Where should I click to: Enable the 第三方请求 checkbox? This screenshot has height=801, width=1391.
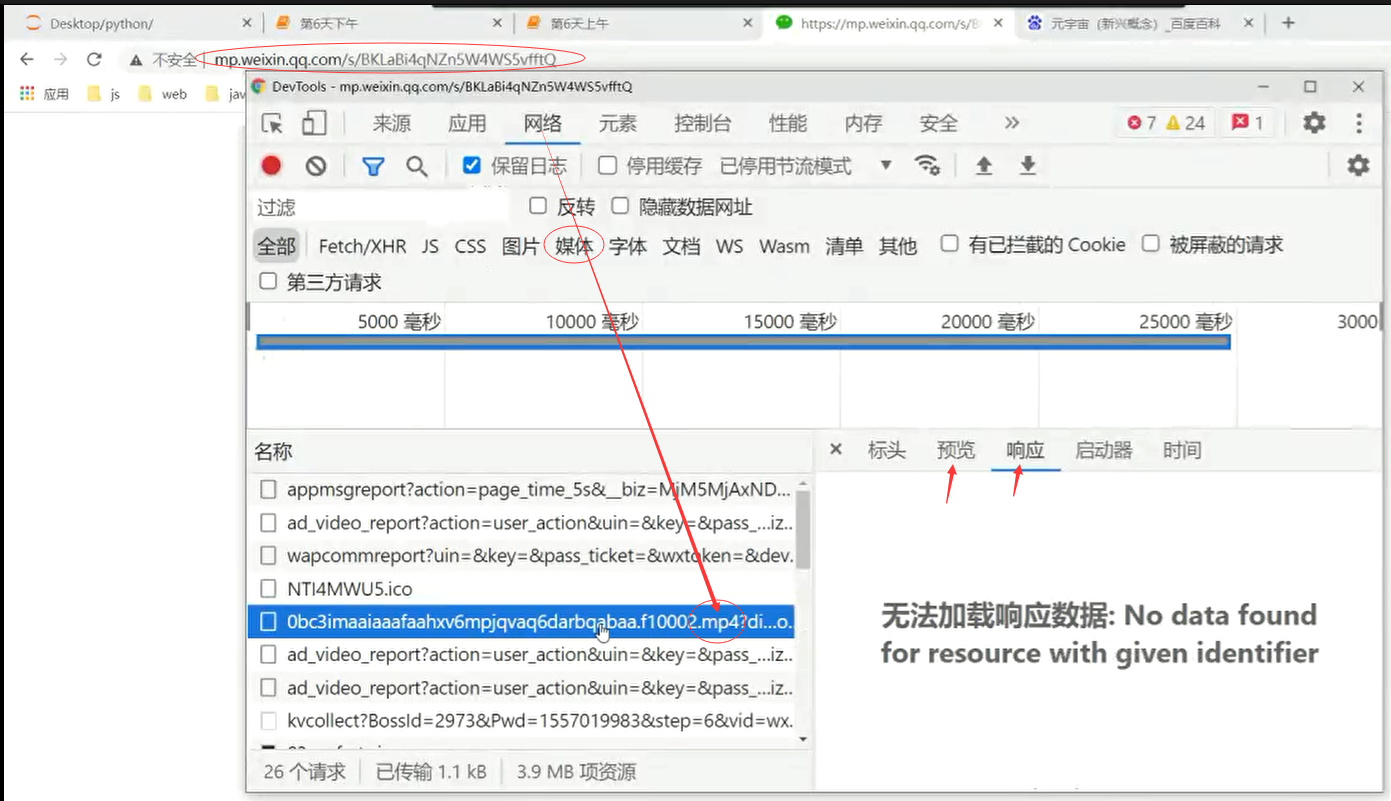click(268, 281)
